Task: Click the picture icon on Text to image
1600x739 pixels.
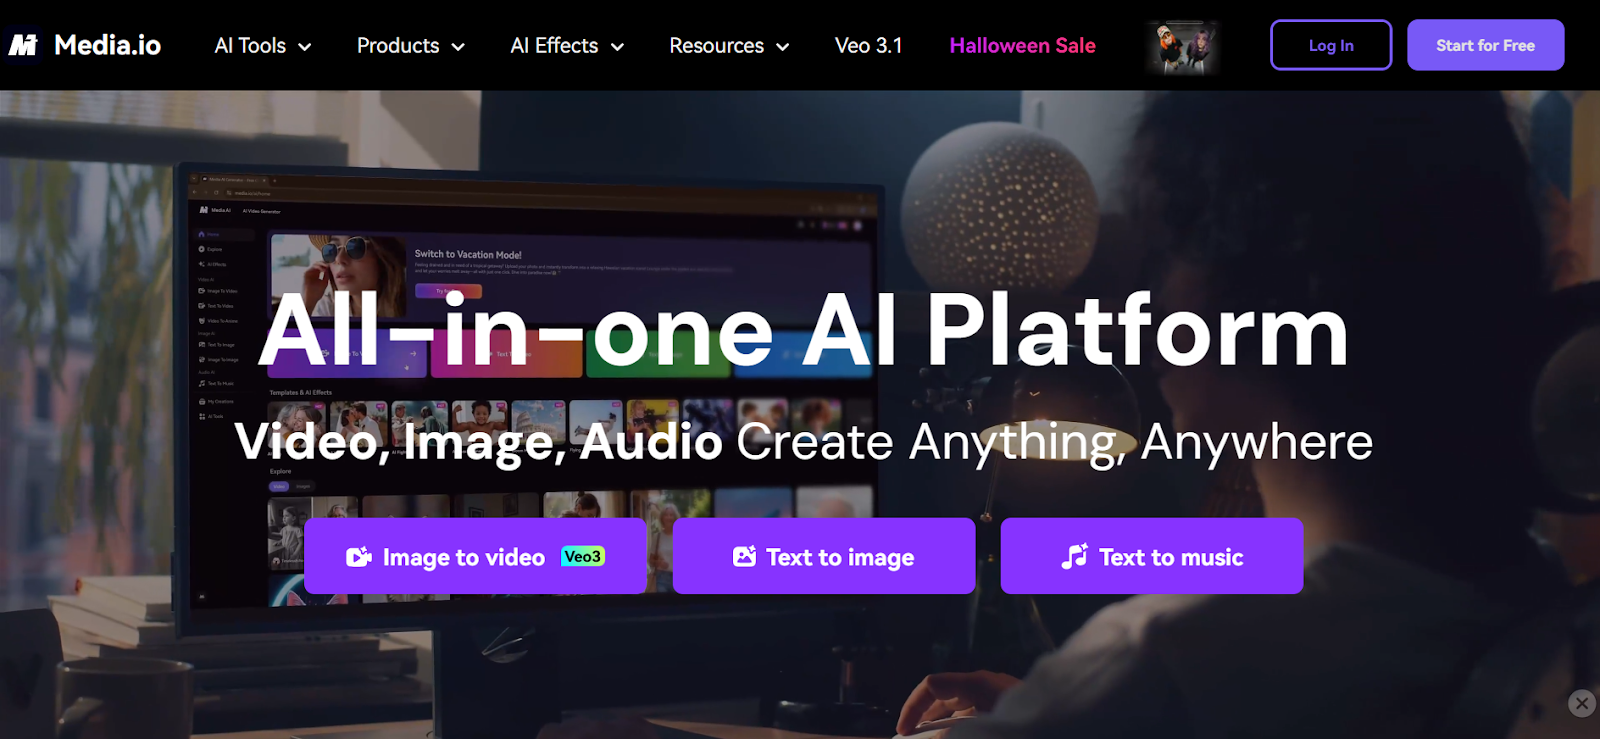Action: 745,556
